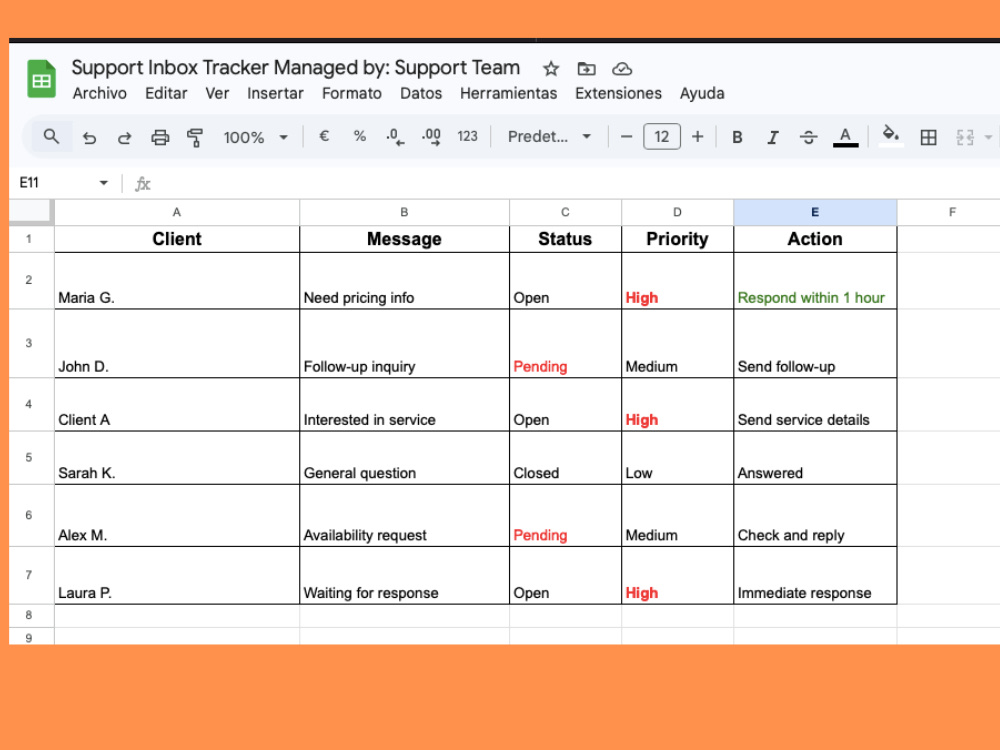Open the Archivo menu
Viewport: 1000px width, 750px height.
99,93
